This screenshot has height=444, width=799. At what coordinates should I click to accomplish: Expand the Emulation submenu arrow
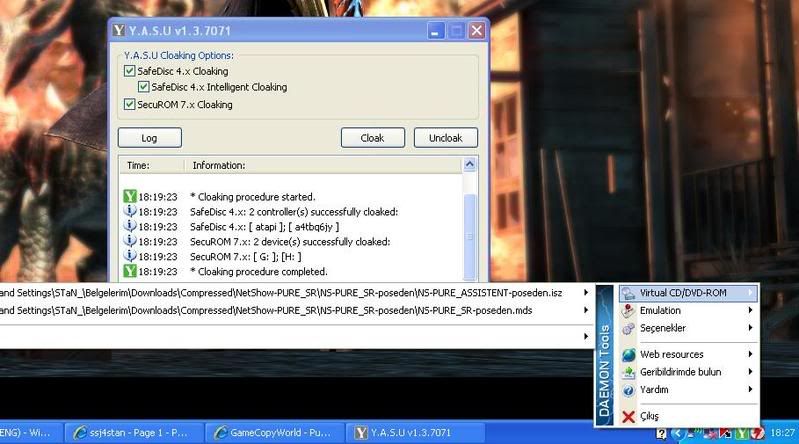click(x=750, y=310)
